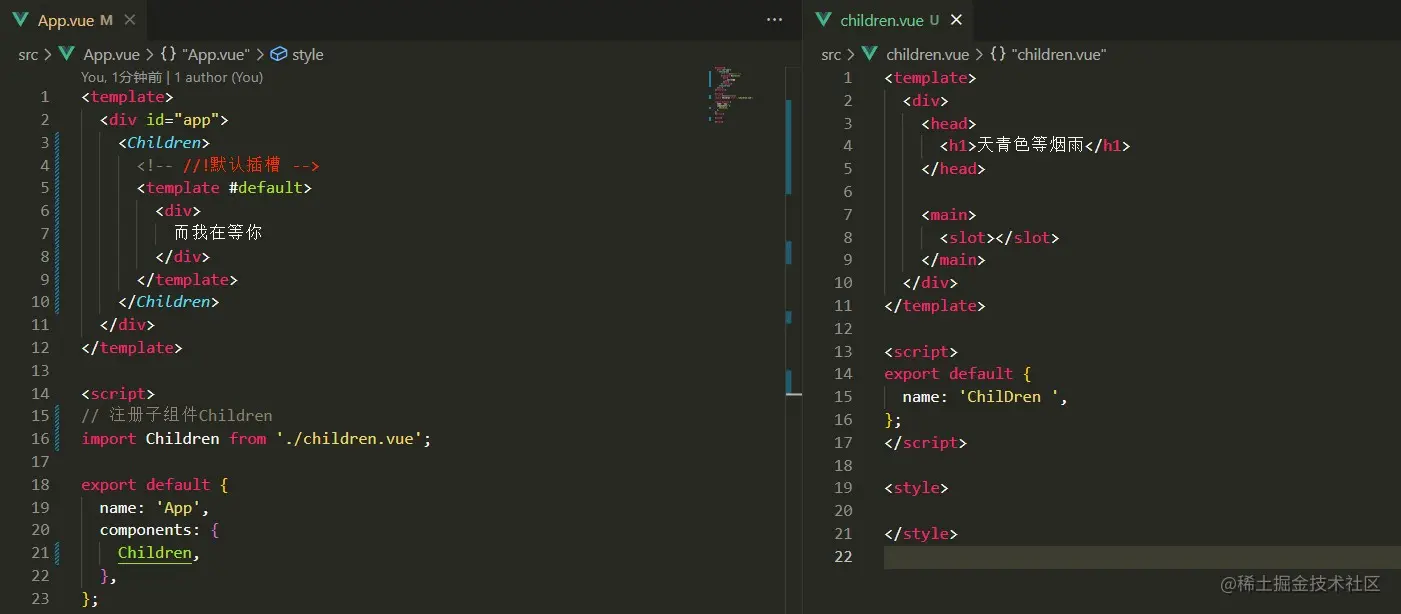This screenshot has height=614, width=1401.
Task: Click line number 23 in App.vue
Action: [40, 599]
